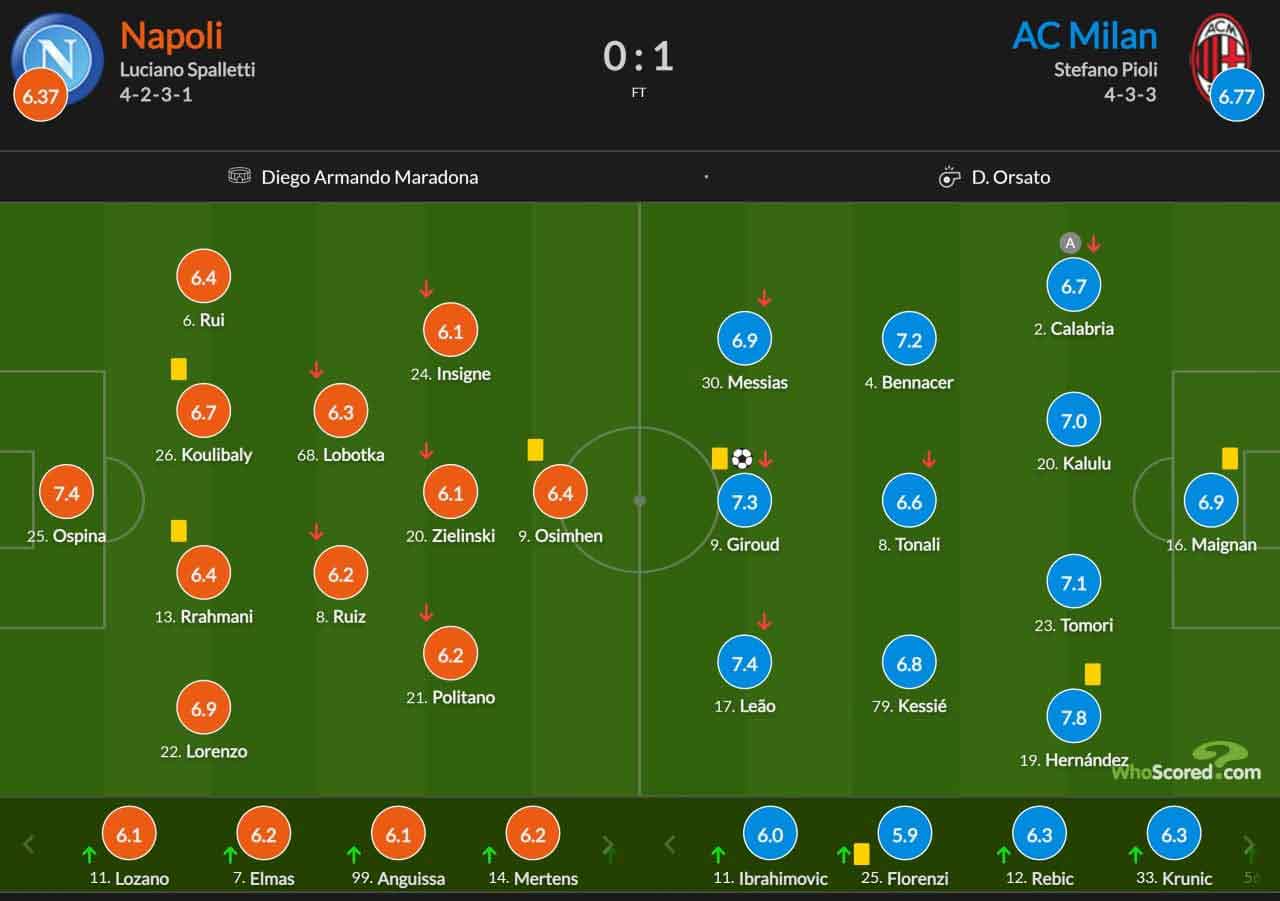The image size is (1280, 901).
Task: Click Napoli's 6.37 team rating badge
Action: click(x=40, y=97)
